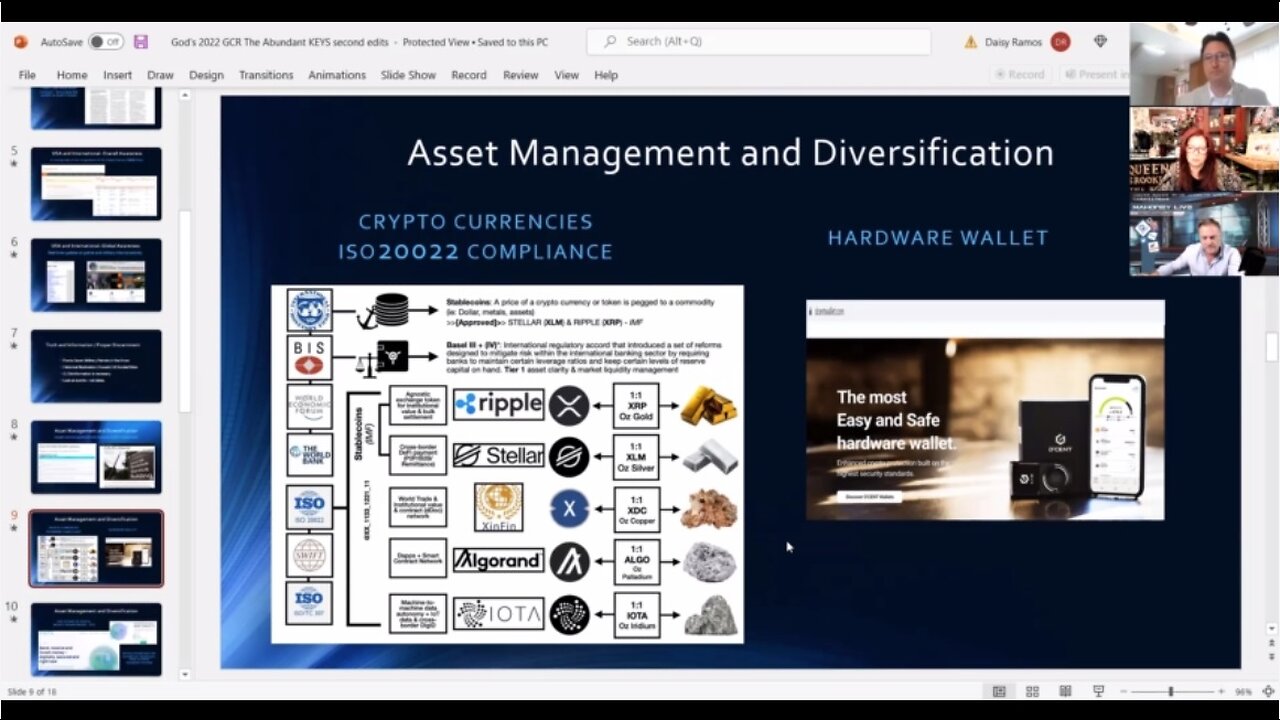The width and height of the screenshot is (1280, 720).
Task: Switch to Normal view in status bar
Action: [x=999, y=691]
